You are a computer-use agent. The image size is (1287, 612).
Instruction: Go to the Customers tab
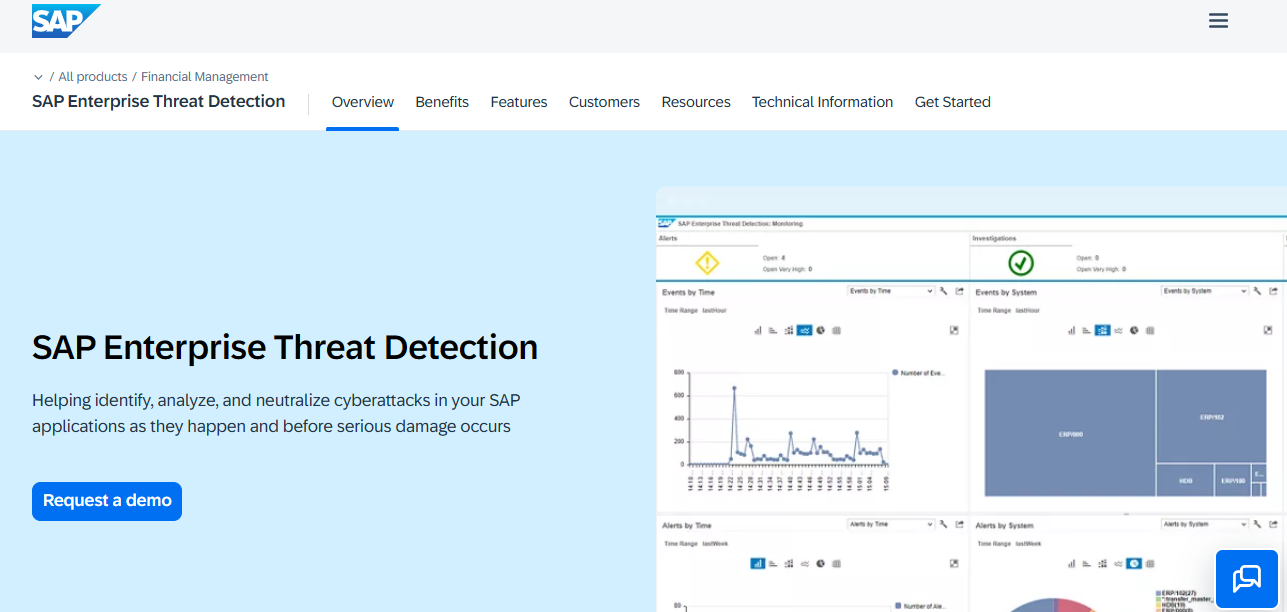[x=604, y=102]
